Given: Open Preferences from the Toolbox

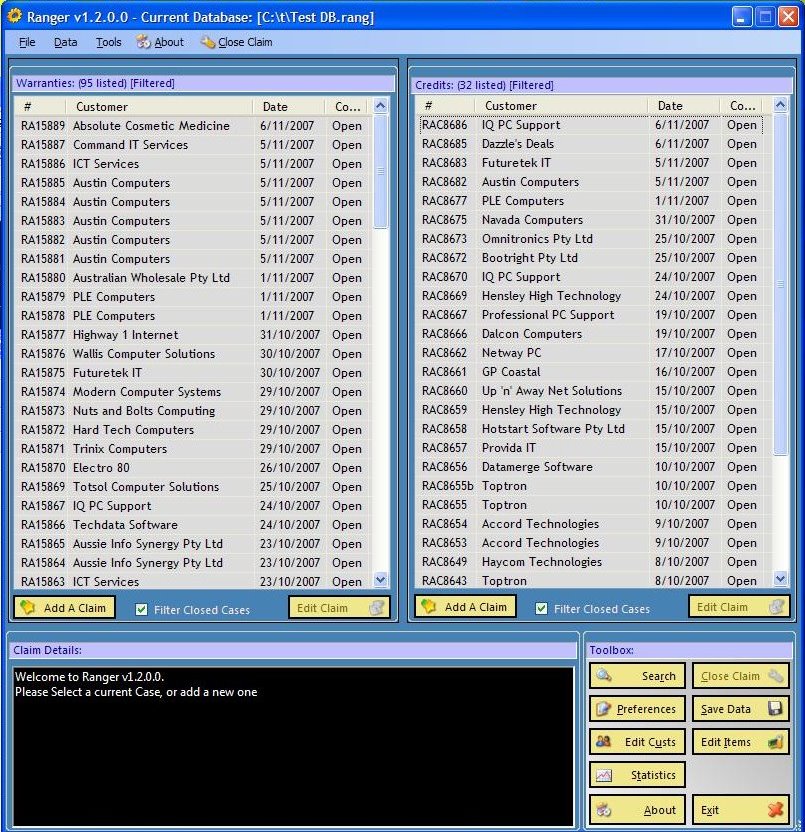Looking at the screenshot, I should [x=637, y=709].
